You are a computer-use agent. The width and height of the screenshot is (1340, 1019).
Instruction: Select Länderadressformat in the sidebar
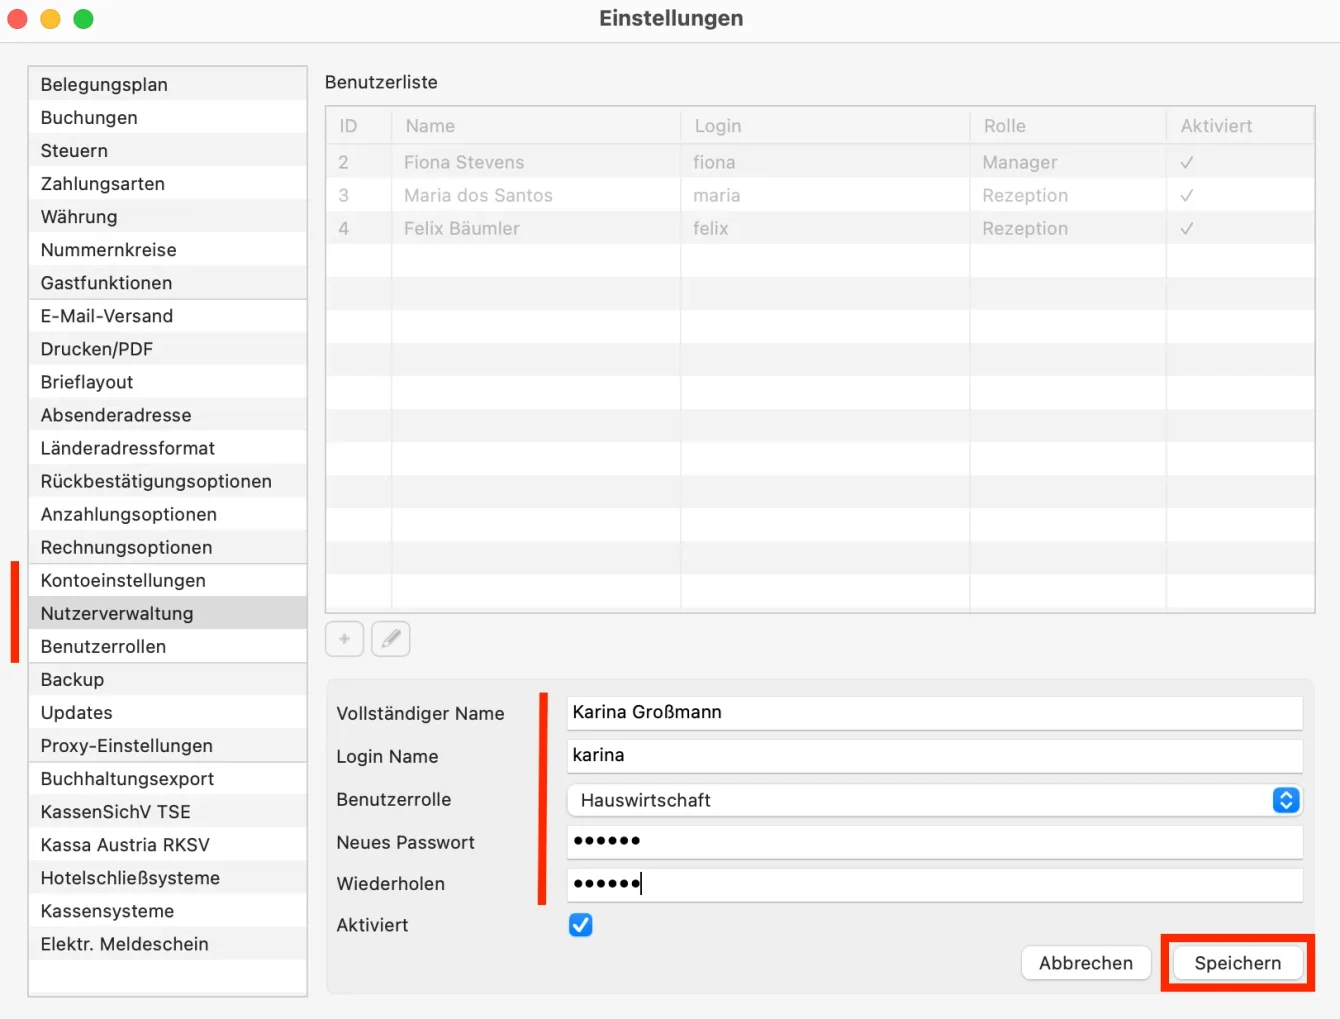[168, 447]
